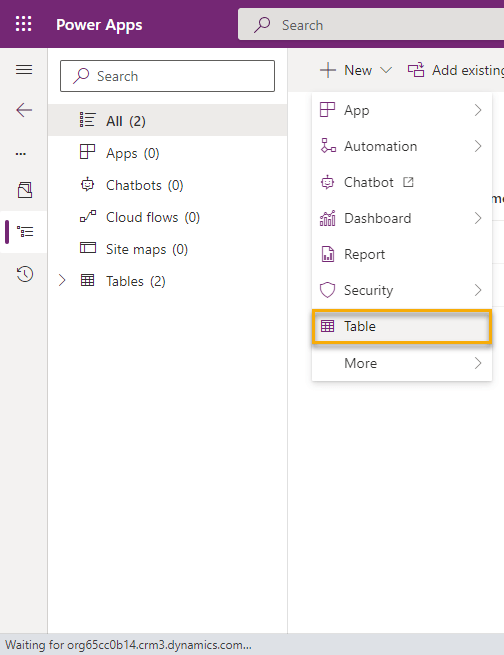Viewport: 504px width, 655px height.
Task: Click the Site maps icon in tree
Action: click(x=88, y=248)
